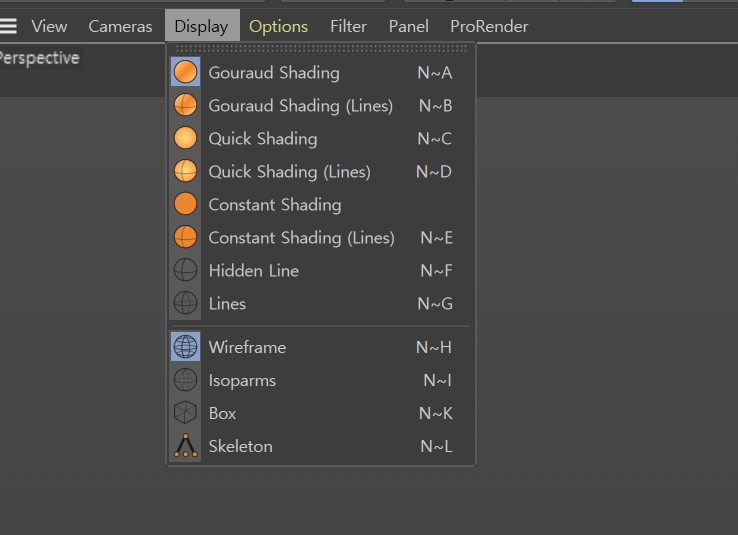Choose Gouraud Shading (Lines) entry
The height and width of the screenshot is (535, 738).
pyautogui.click(x=321, y=105)
